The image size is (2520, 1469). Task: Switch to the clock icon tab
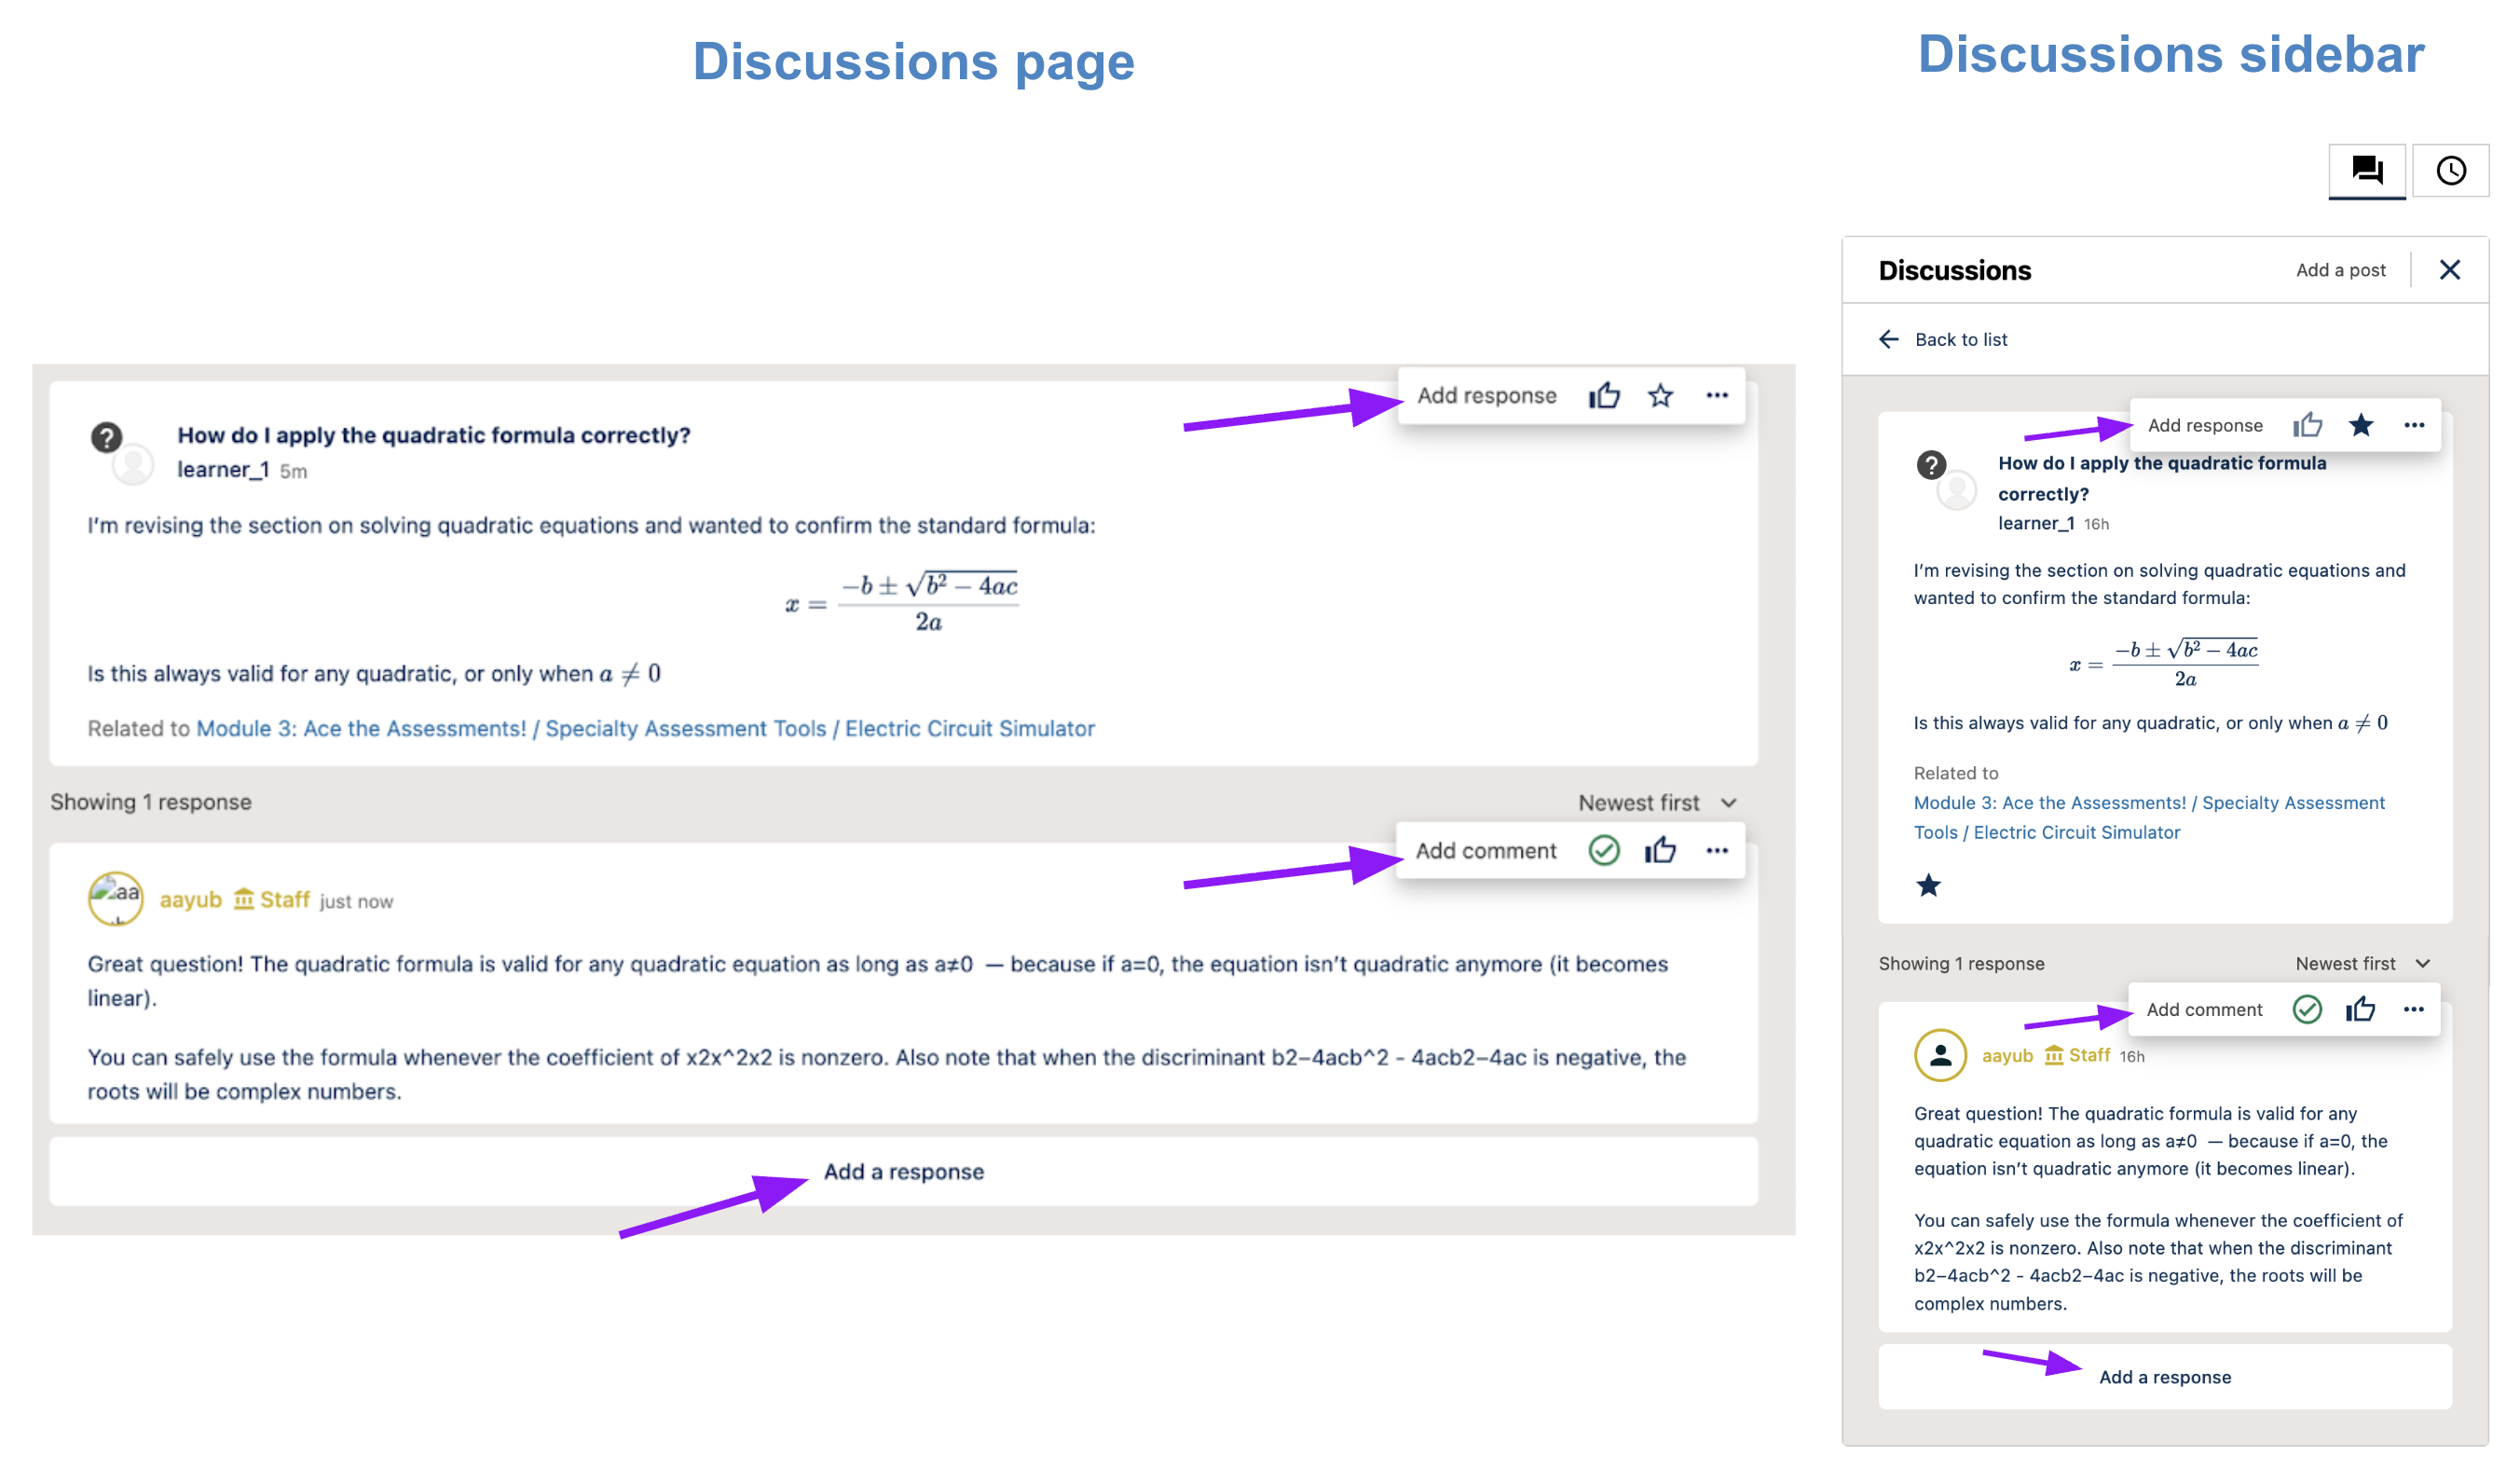pos(2450,171)
